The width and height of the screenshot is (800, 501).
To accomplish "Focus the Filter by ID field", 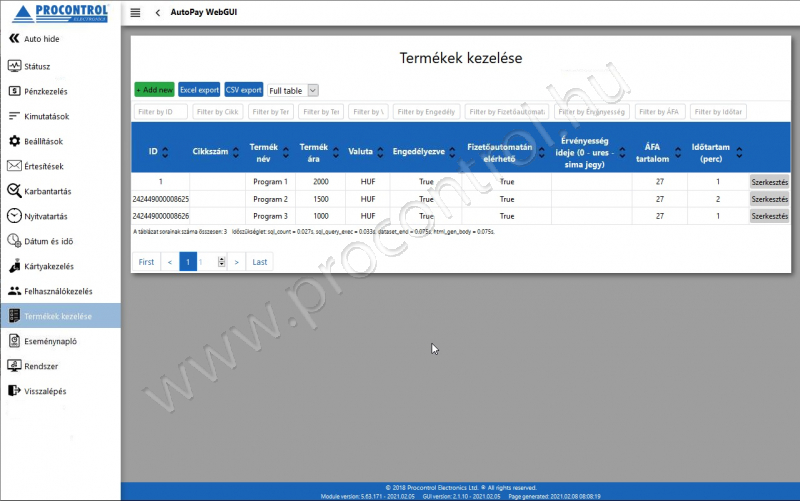I will click(161, 112).
